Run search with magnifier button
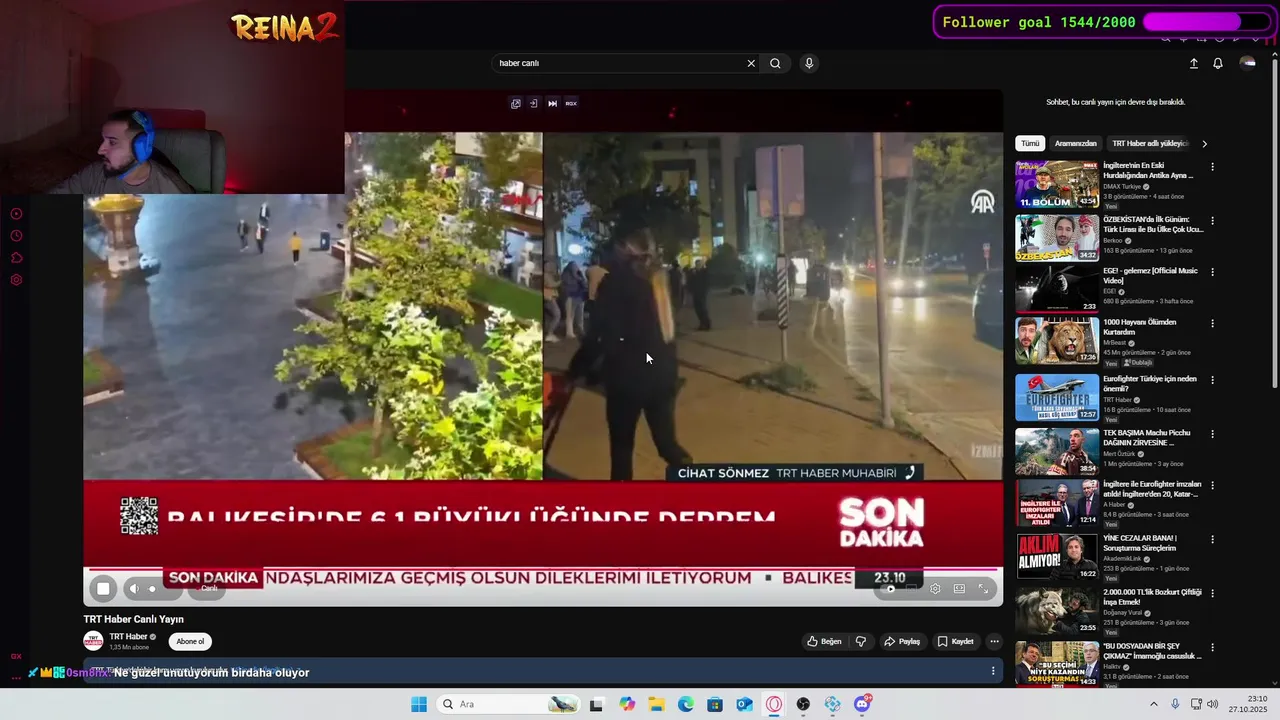 coord(775,63)
